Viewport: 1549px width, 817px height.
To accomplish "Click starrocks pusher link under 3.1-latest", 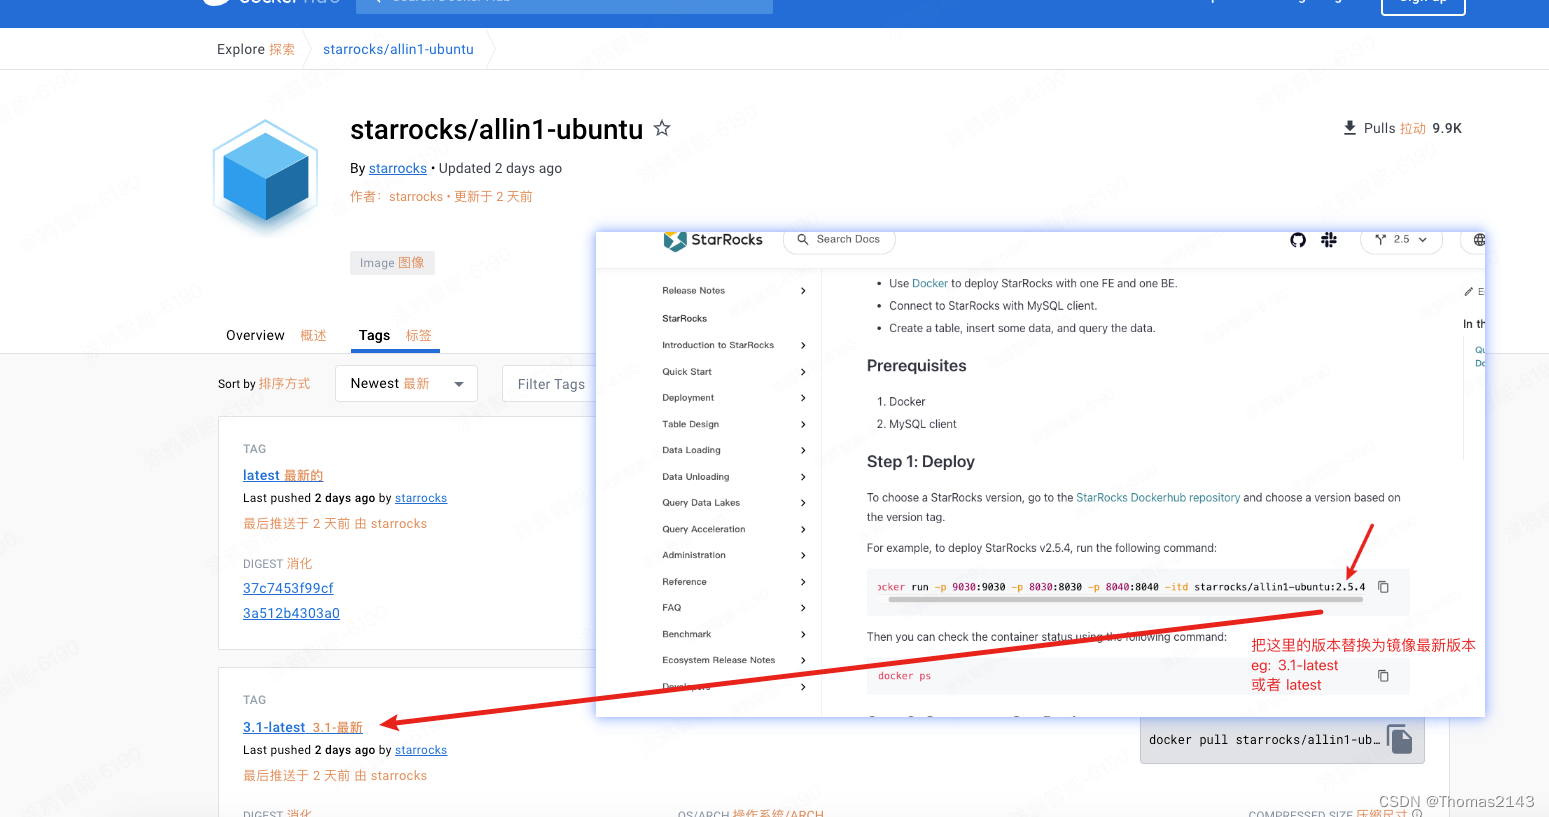I will click(421, 750).
